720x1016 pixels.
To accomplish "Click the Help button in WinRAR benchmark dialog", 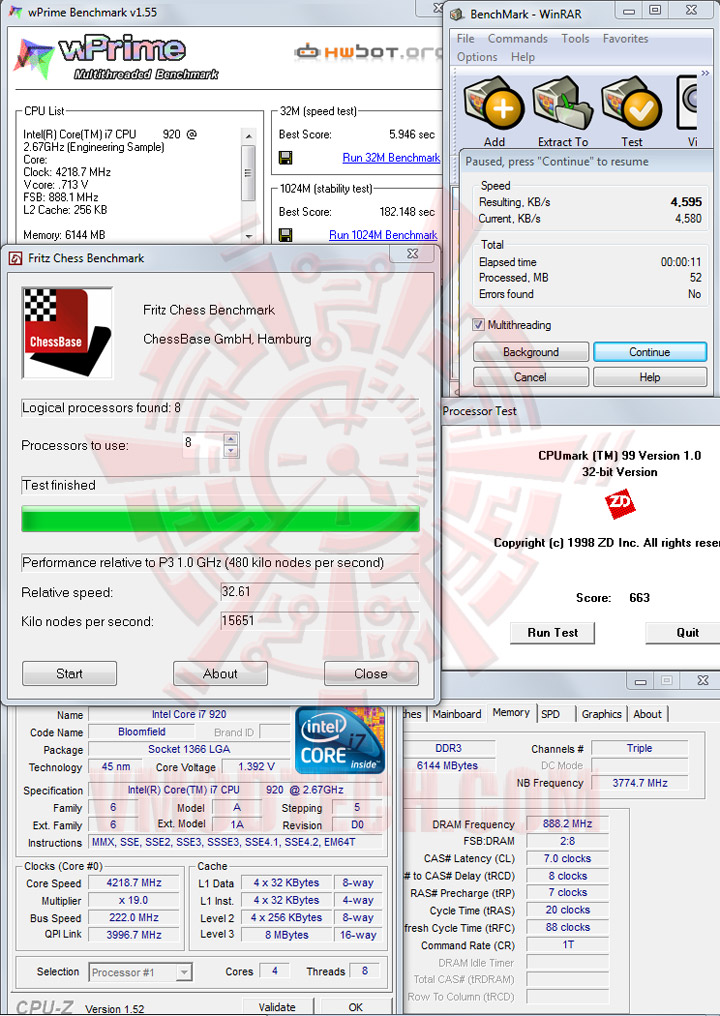I will pyautogui.click(x=649, y=377).
